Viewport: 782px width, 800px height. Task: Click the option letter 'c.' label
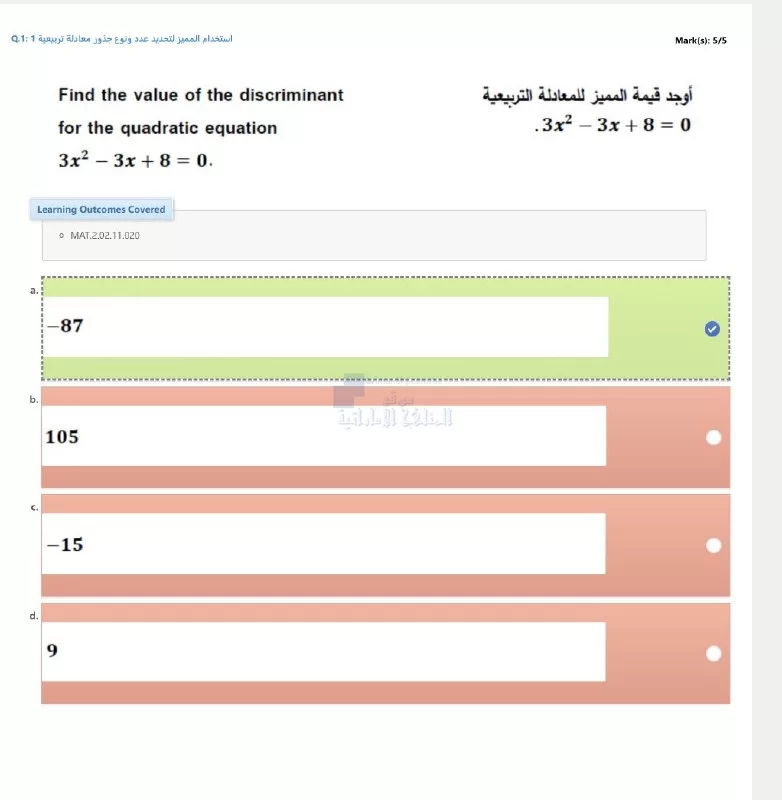point(34,507)
